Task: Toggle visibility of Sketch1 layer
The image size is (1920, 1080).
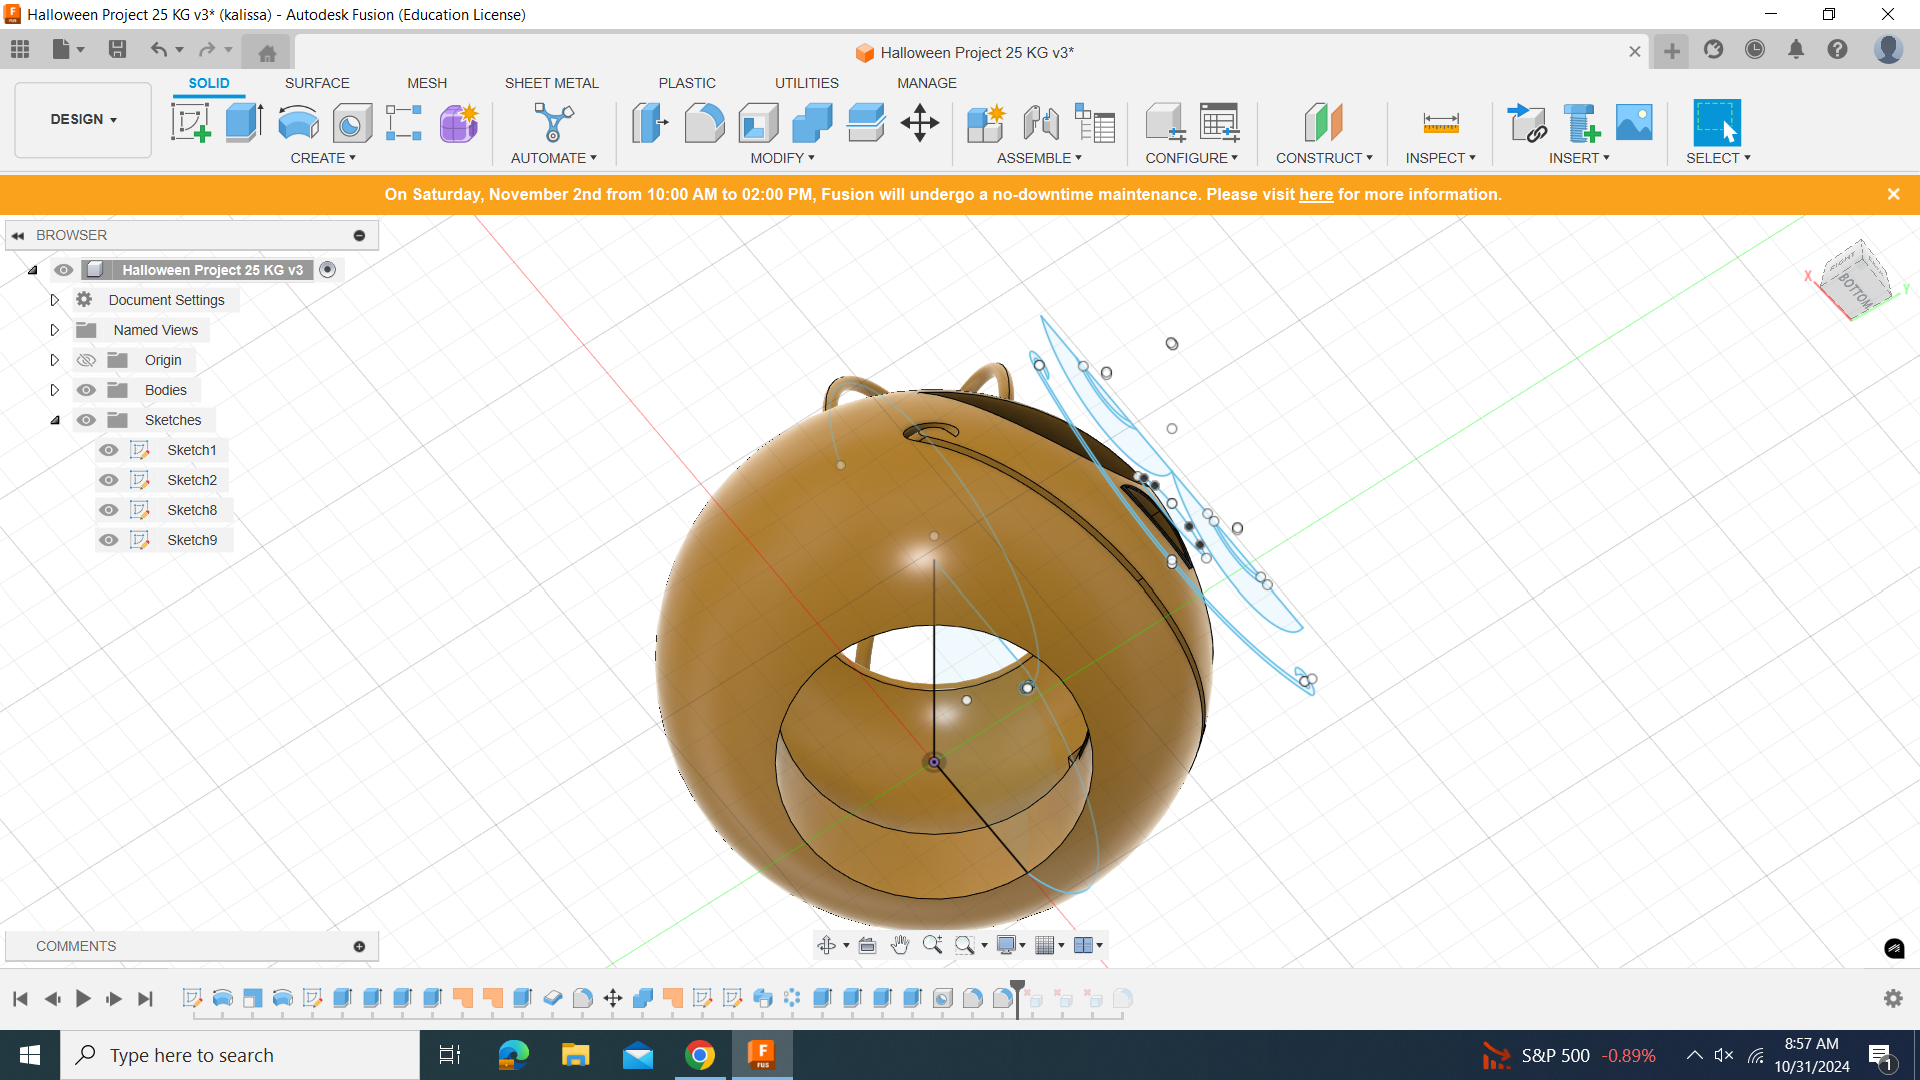Action: pyautogui.click(x=109, y=448)
